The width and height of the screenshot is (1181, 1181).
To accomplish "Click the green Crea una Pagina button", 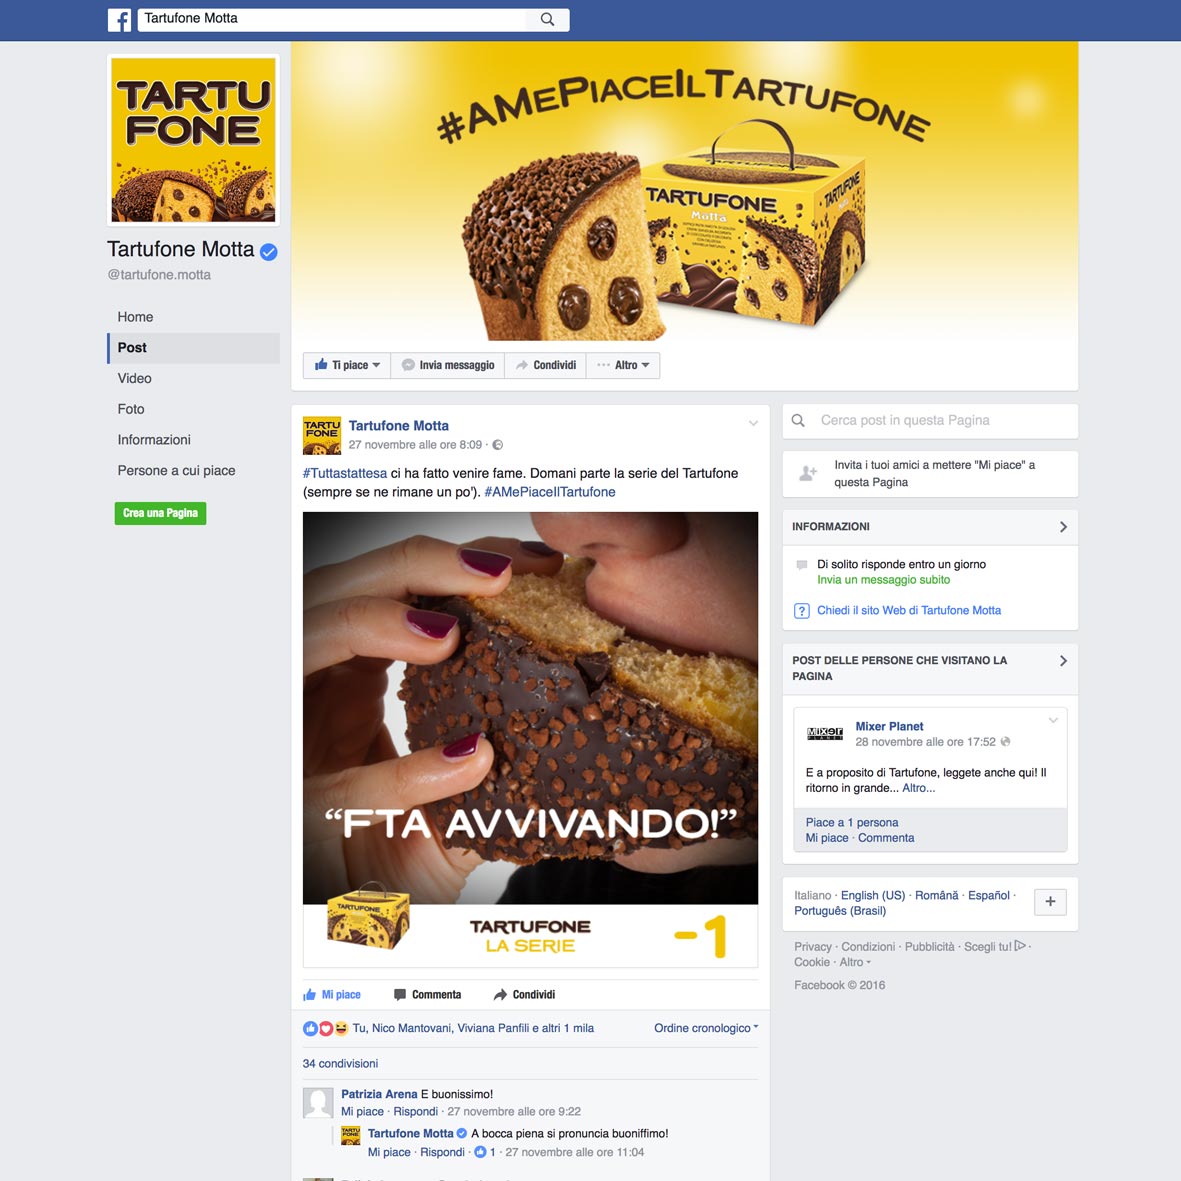I will (160, 514).
